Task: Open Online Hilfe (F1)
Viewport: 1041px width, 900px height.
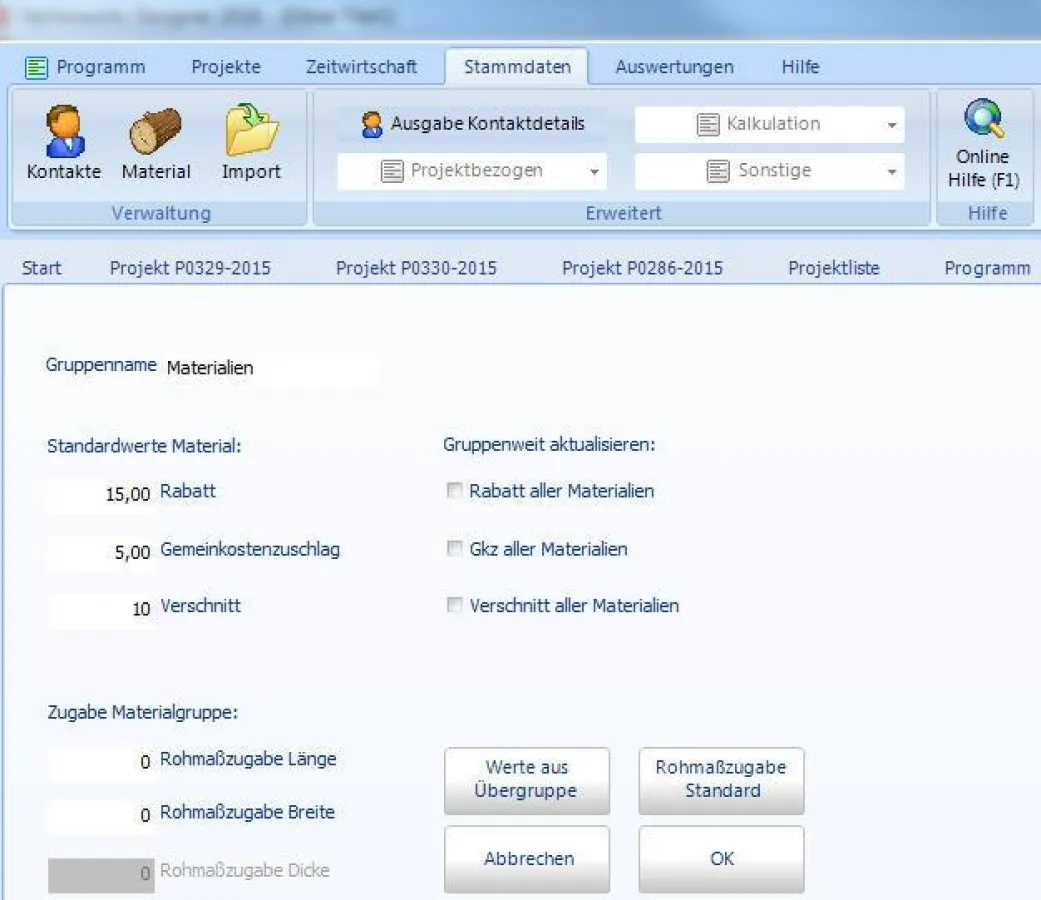Action: click(x=982, y=140)
